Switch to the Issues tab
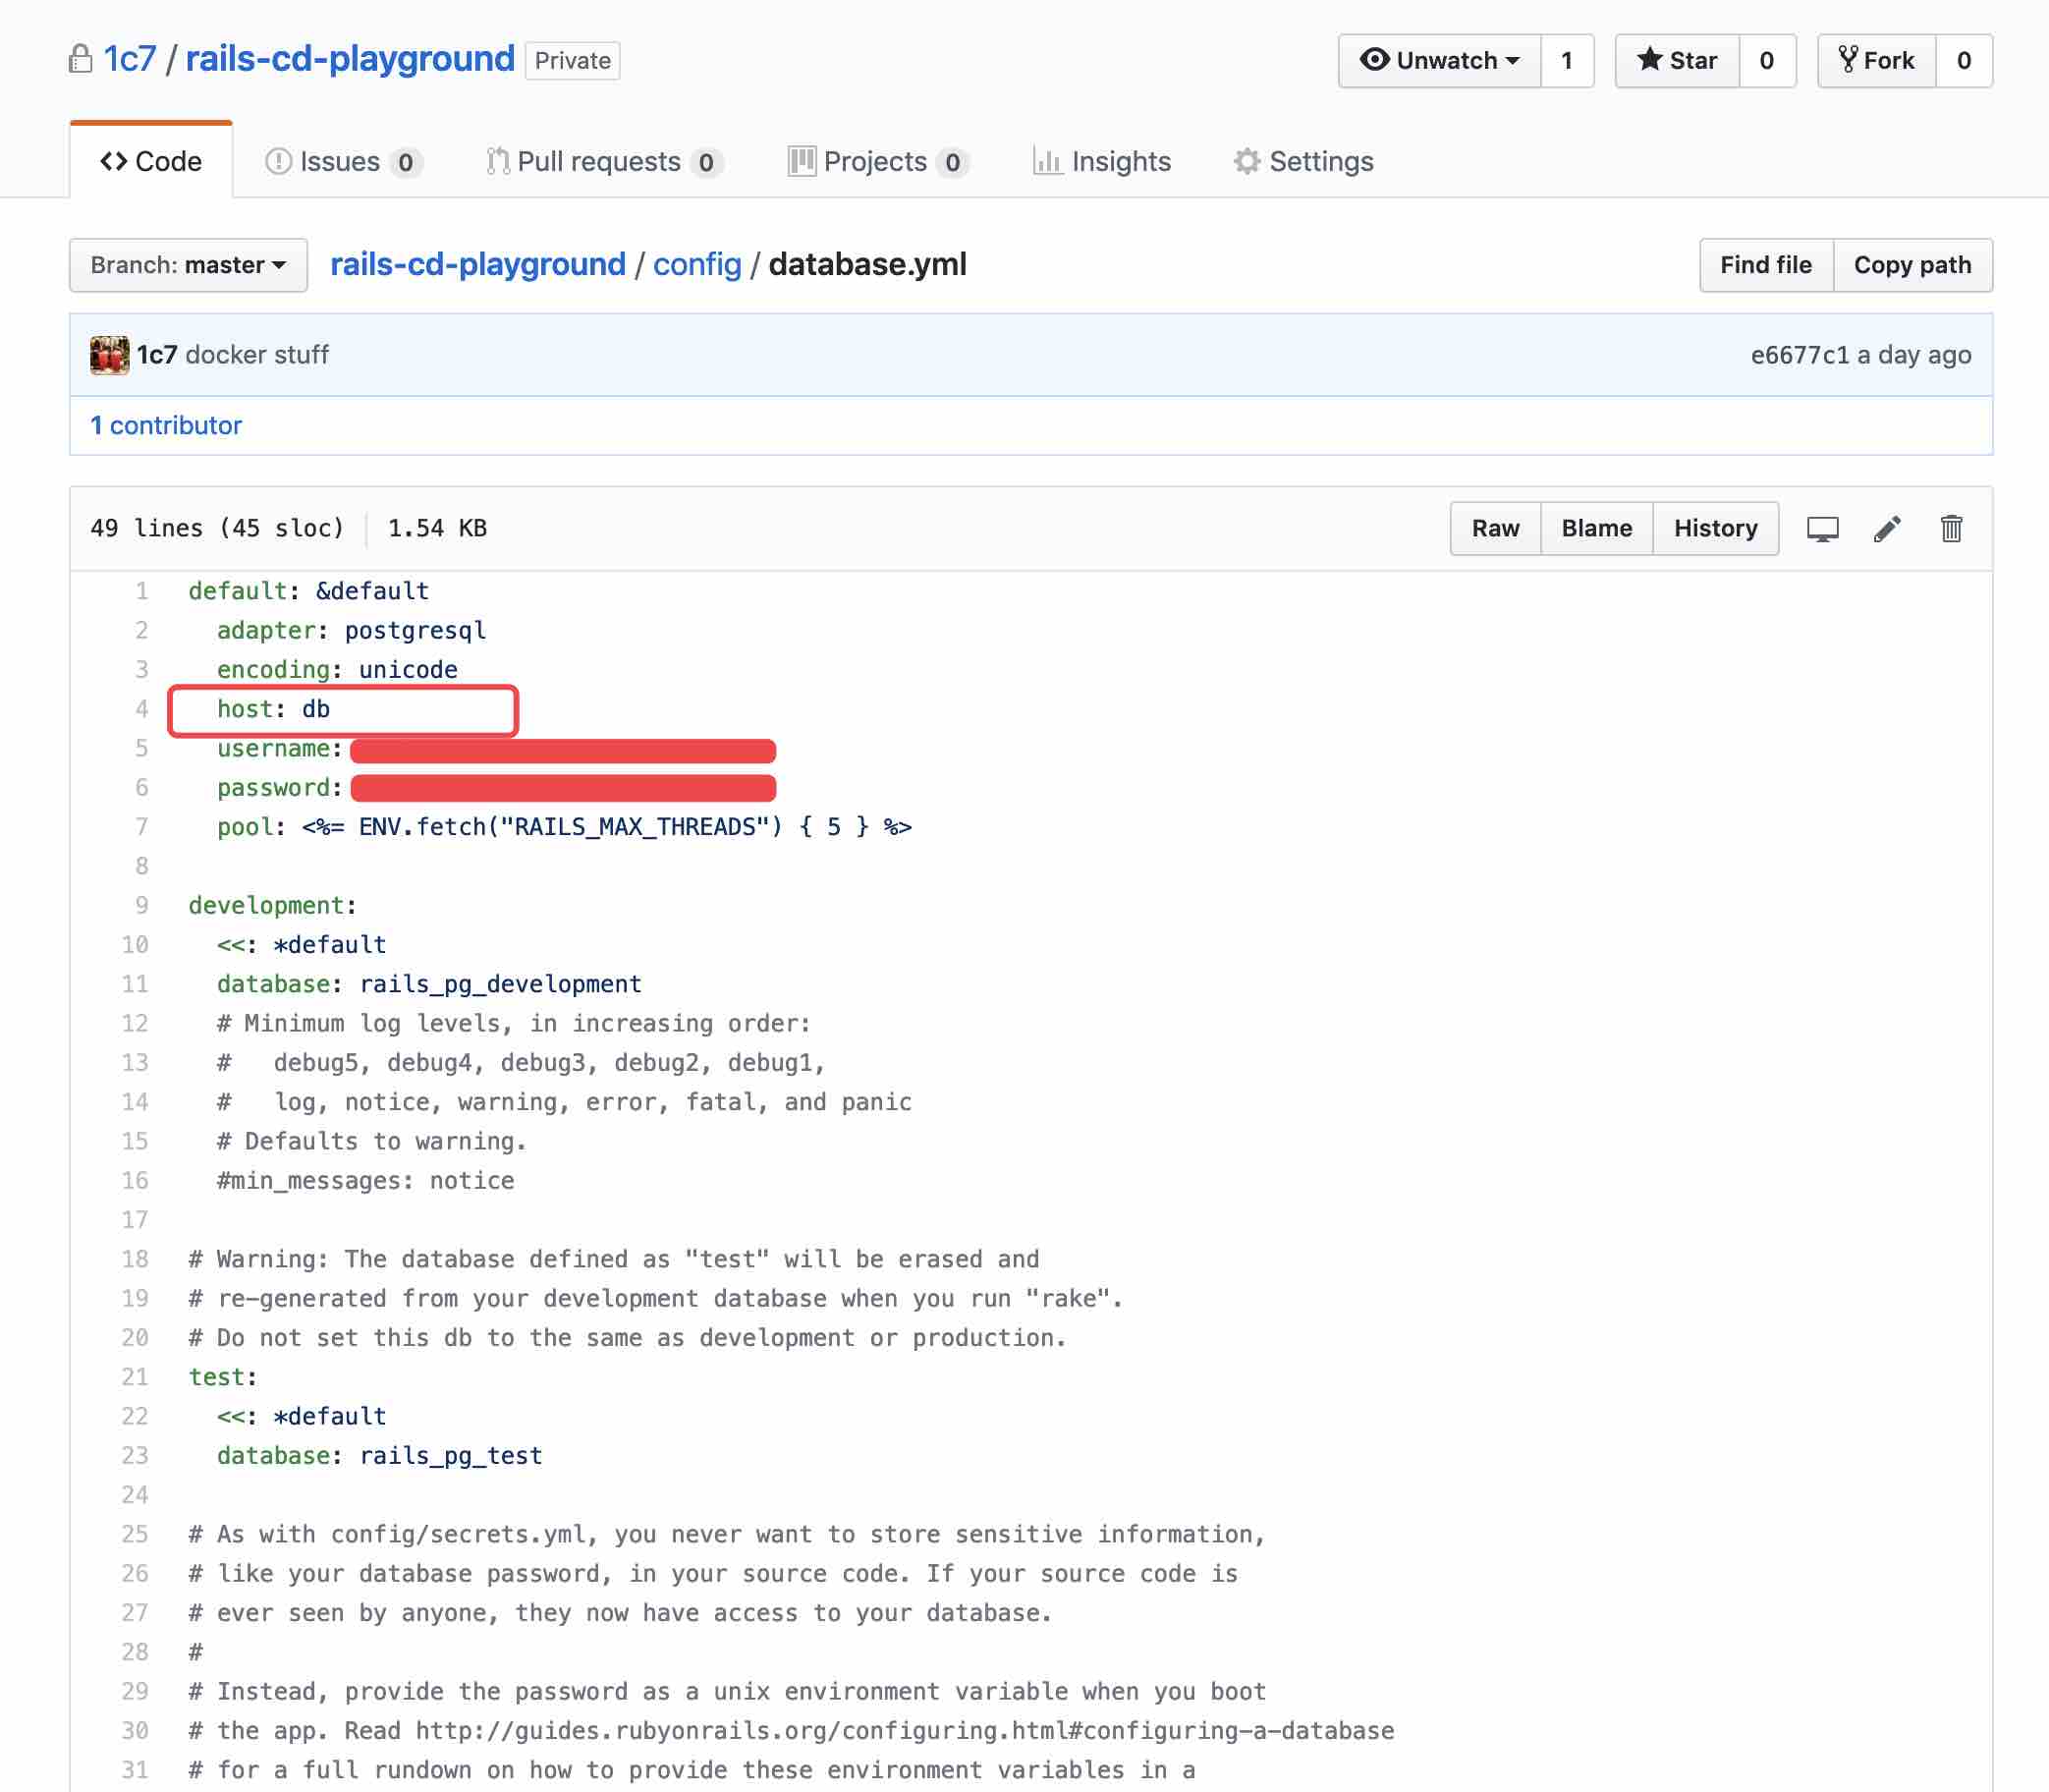 [x=342, y=162]
